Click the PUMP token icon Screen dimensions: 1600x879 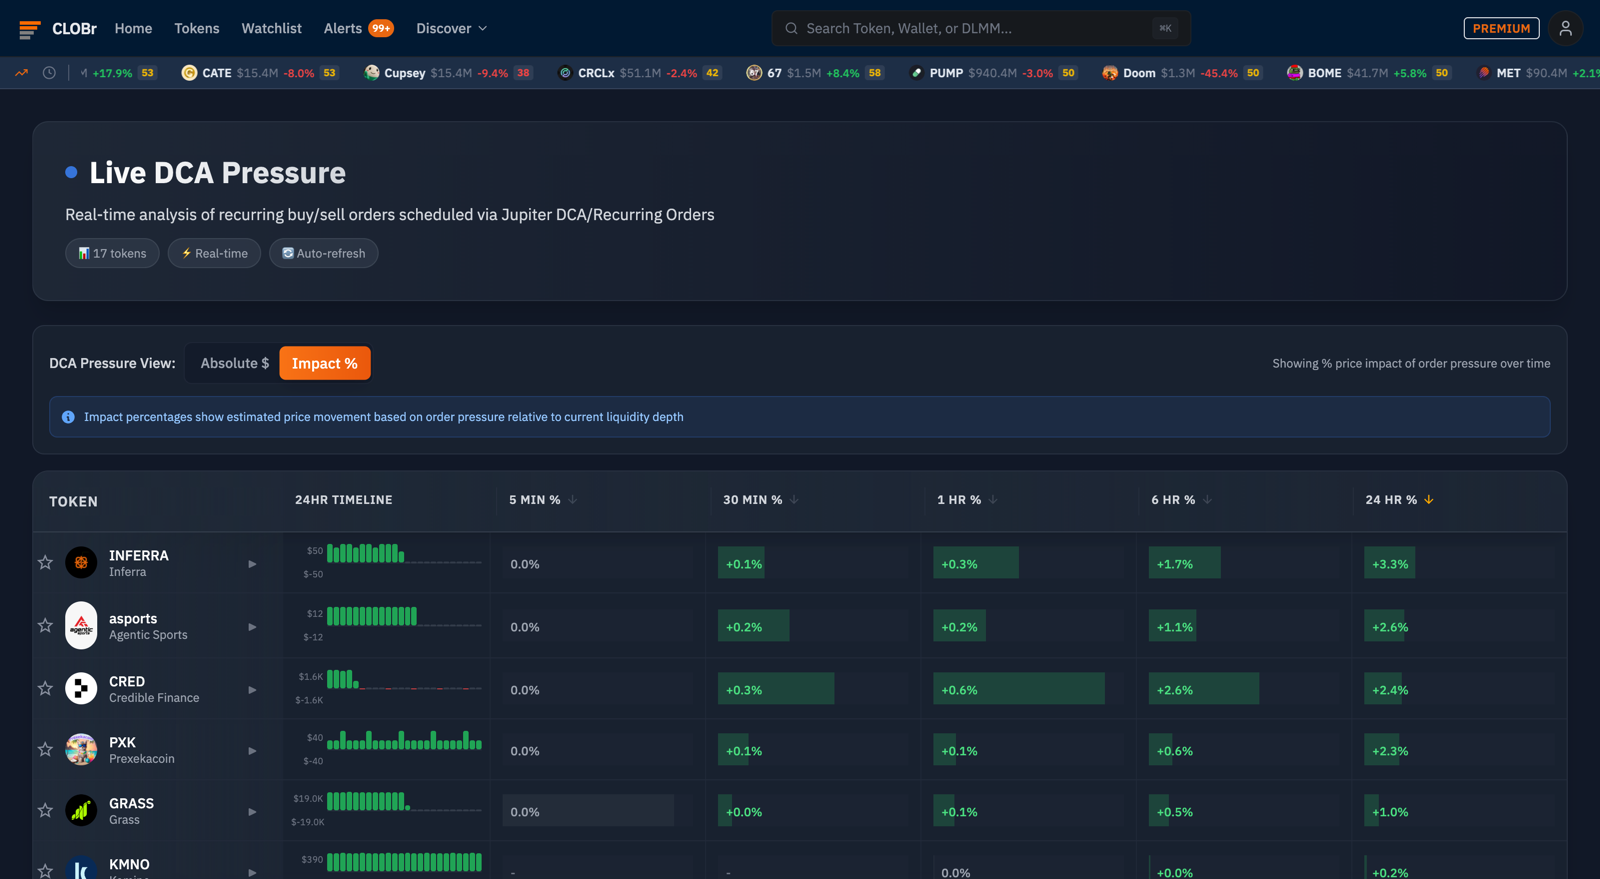pyautogui.click(x=917, y=73)
